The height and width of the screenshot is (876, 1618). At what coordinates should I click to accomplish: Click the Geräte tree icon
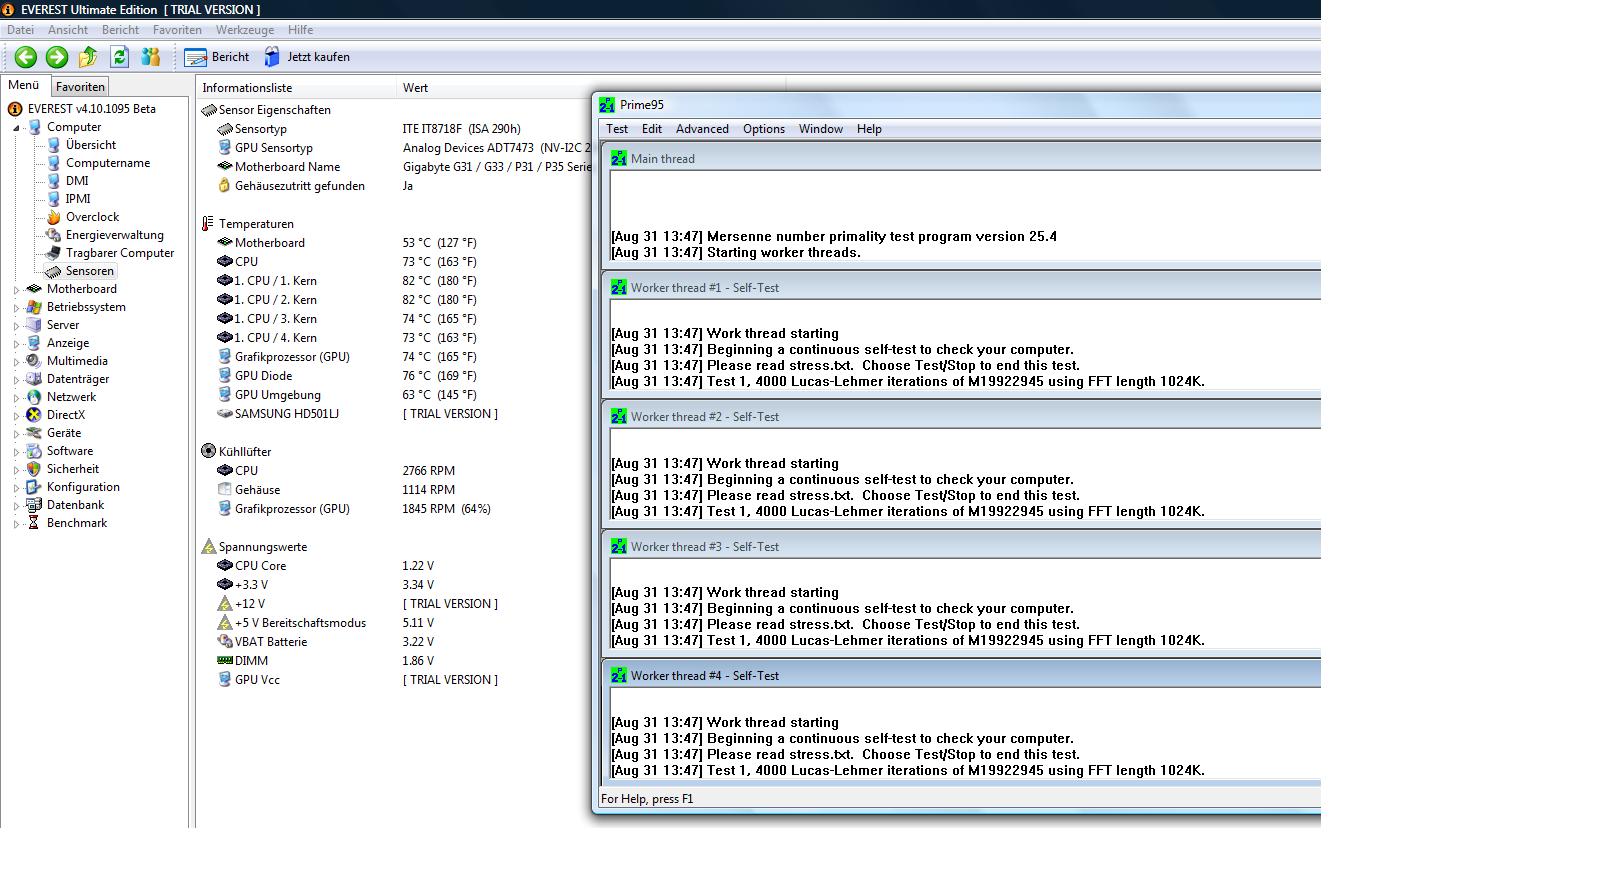(34, 433)
